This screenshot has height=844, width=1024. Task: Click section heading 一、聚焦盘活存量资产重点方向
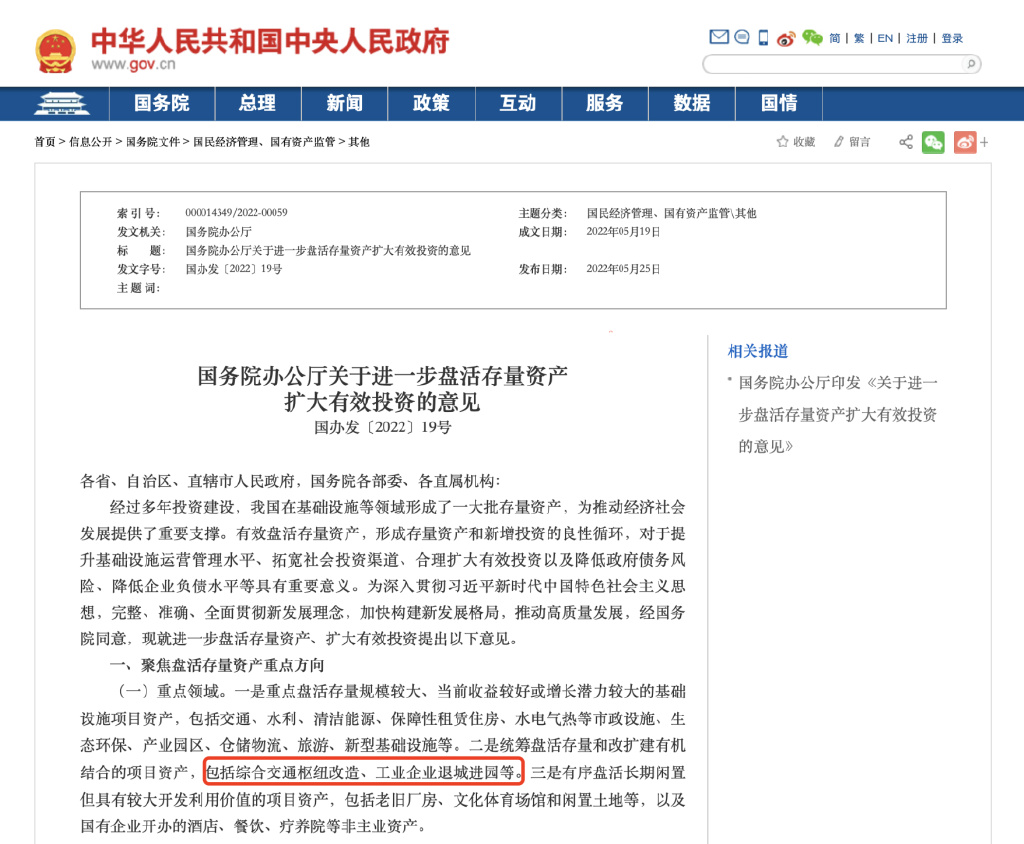click(217, 666)
